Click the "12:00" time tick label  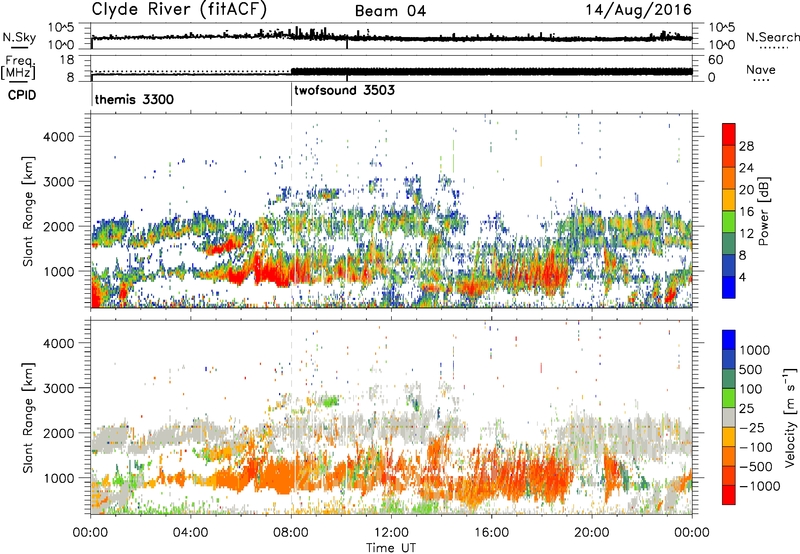[x=391, y=533]
